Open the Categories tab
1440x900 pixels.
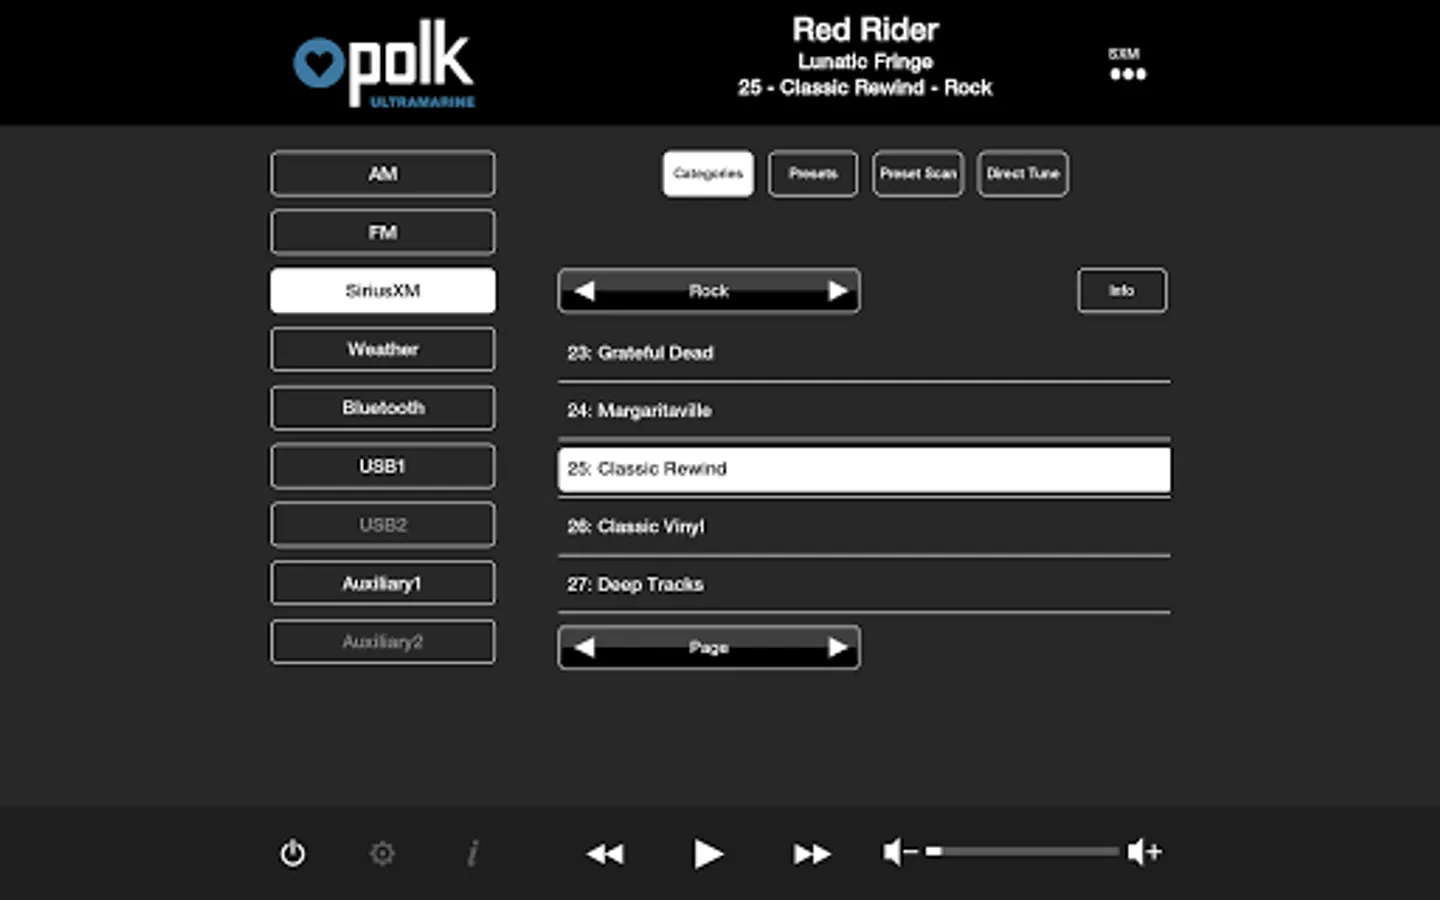(708, 174)
